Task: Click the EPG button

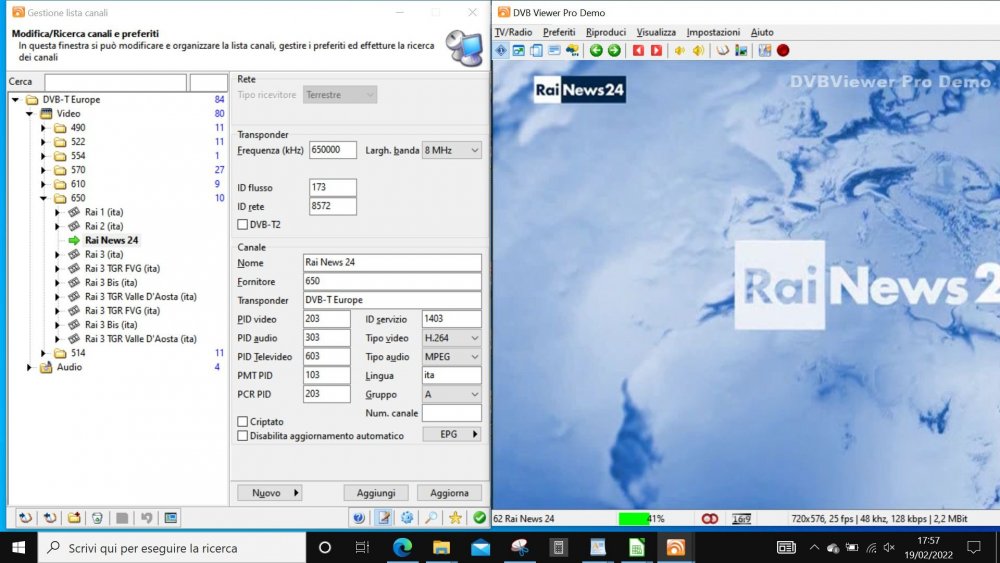Action: [452, 434]
